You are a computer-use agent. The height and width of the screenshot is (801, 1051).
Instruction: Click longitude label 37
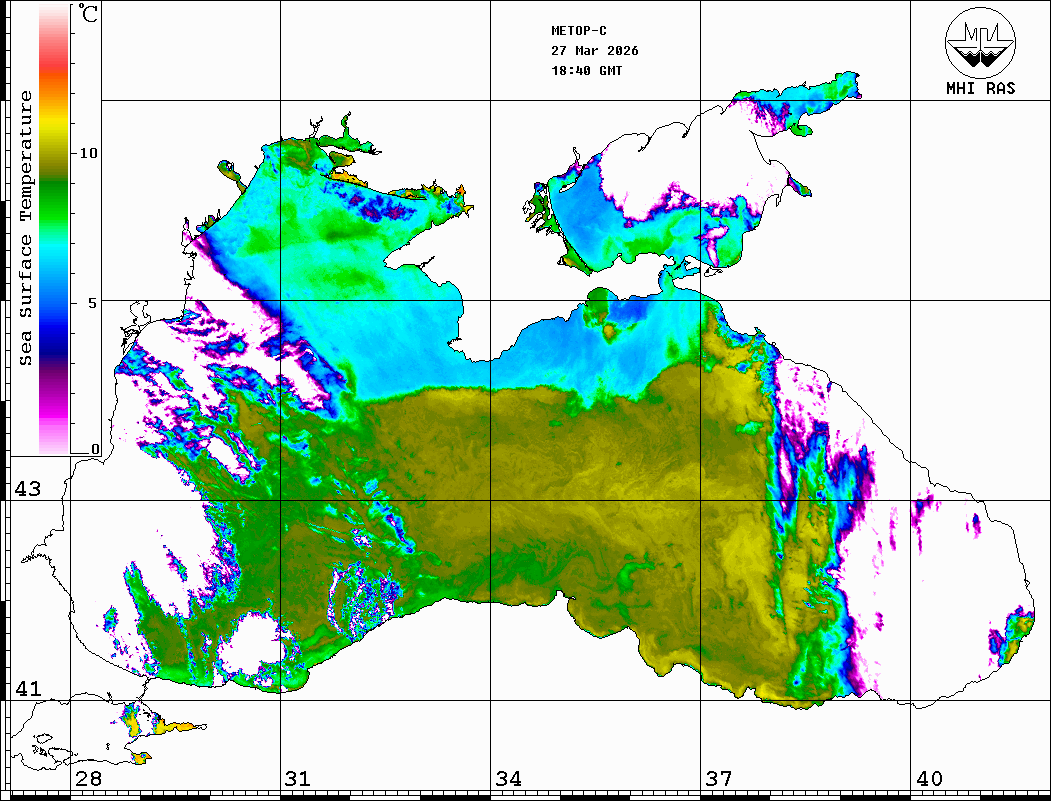(x=717, y=779)
